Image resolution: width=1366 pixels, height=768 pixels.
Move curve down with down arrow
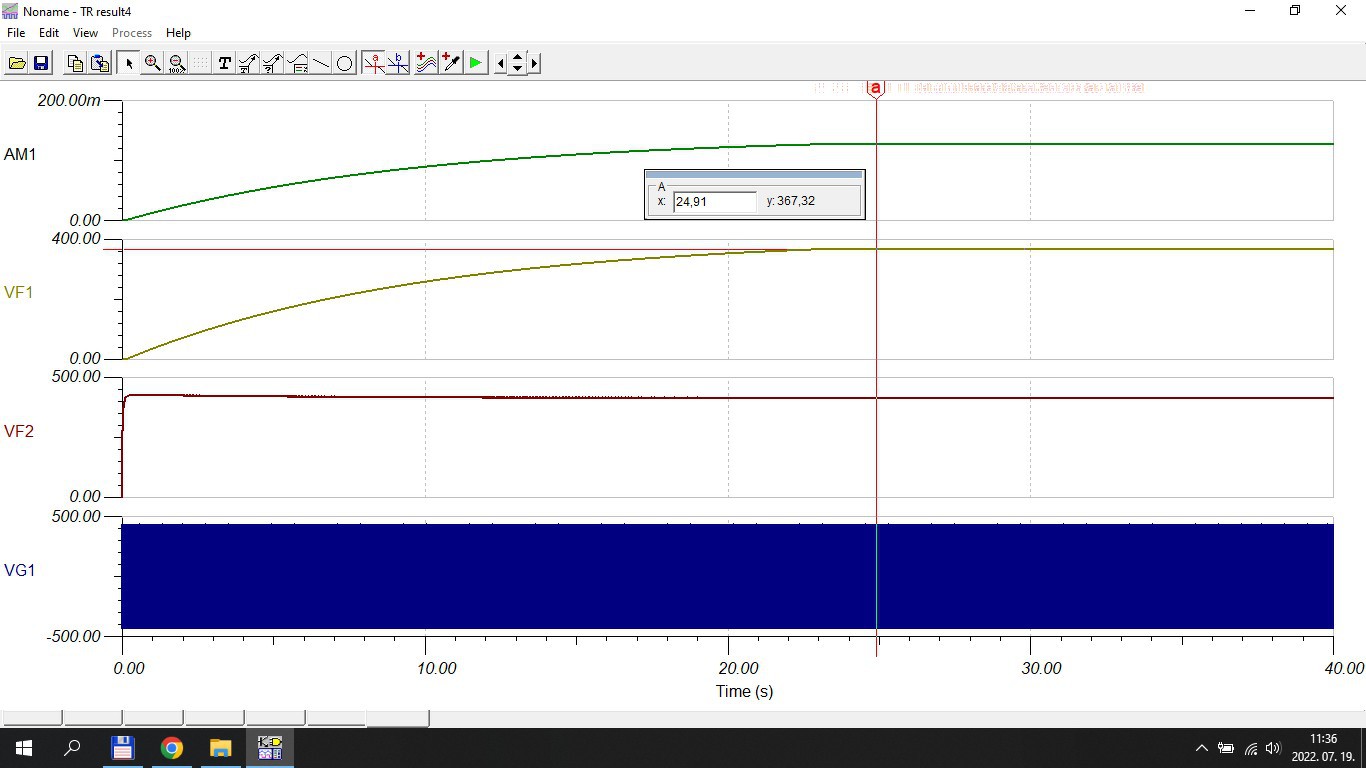(517, 69)
